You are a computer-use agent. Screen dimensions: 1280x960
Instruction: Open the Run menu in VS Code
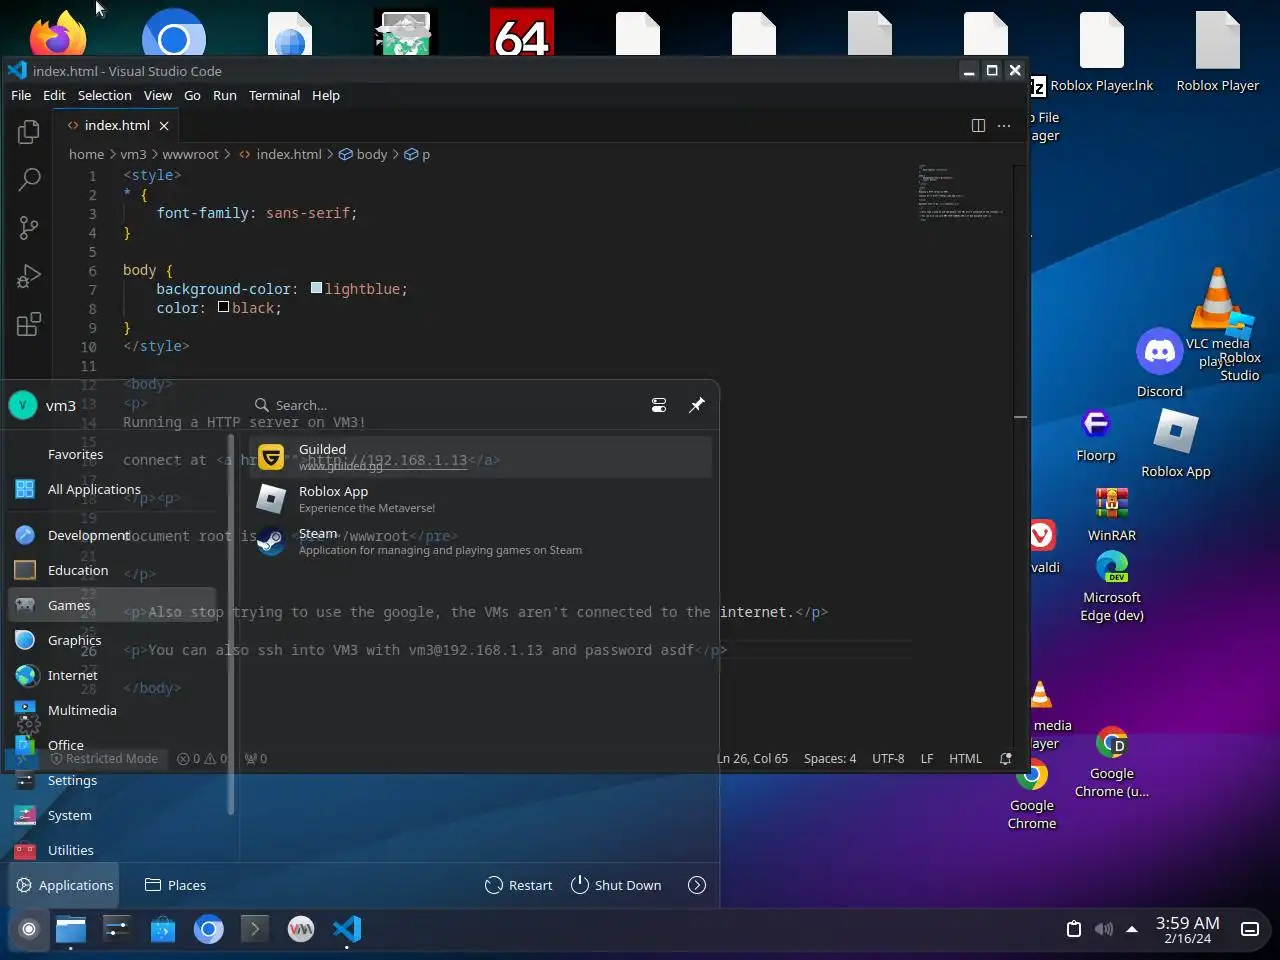point(225,95)
